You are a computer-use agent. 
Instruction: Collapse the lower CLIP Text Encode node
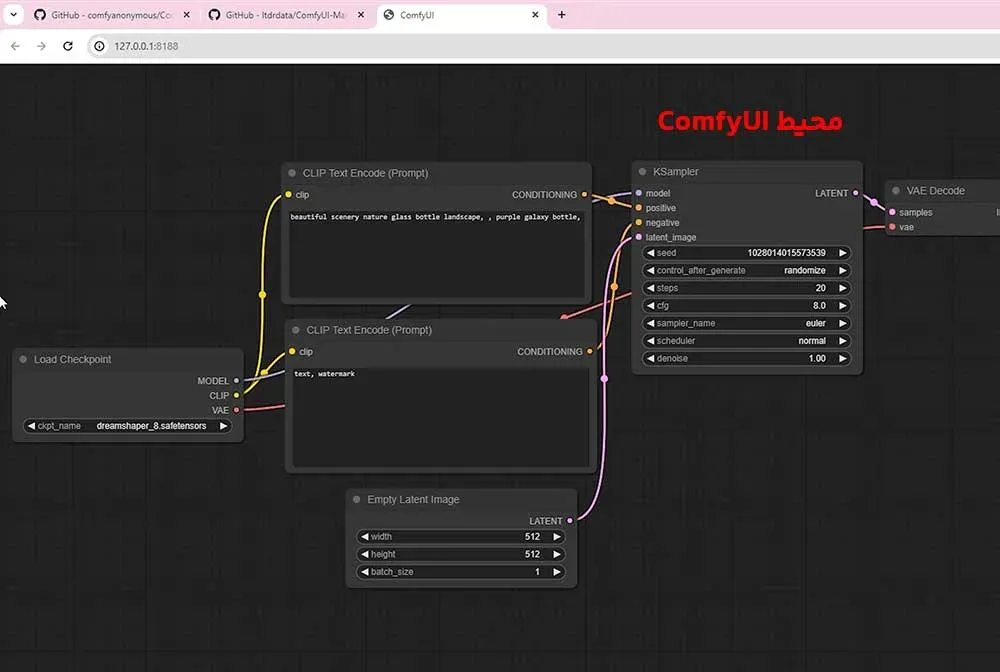click(295, 330)
